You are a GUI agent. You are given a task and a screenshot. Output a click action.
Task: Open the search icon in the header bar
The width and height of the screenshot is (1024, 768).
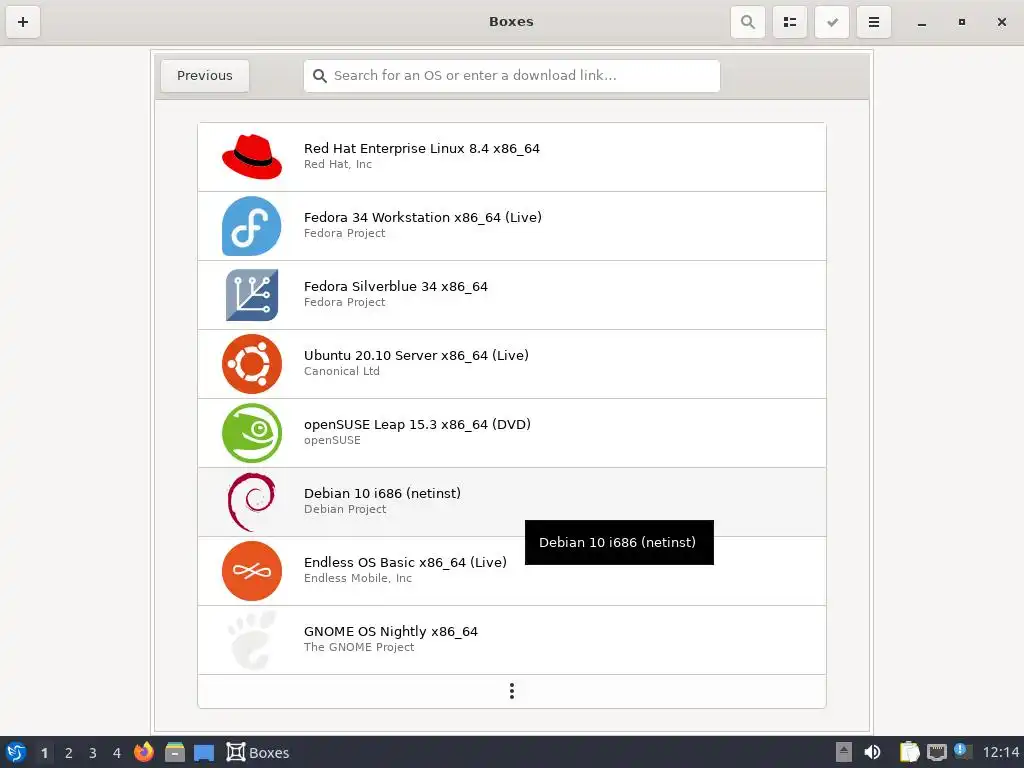(x=748, y=22)
